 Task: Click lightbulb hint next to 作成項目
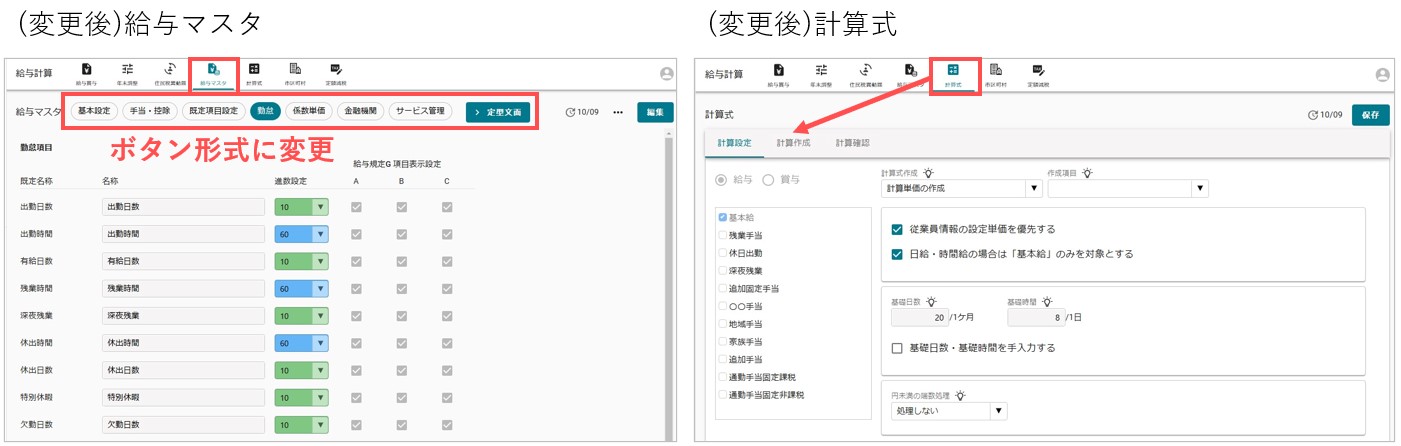click(1087, 173)
